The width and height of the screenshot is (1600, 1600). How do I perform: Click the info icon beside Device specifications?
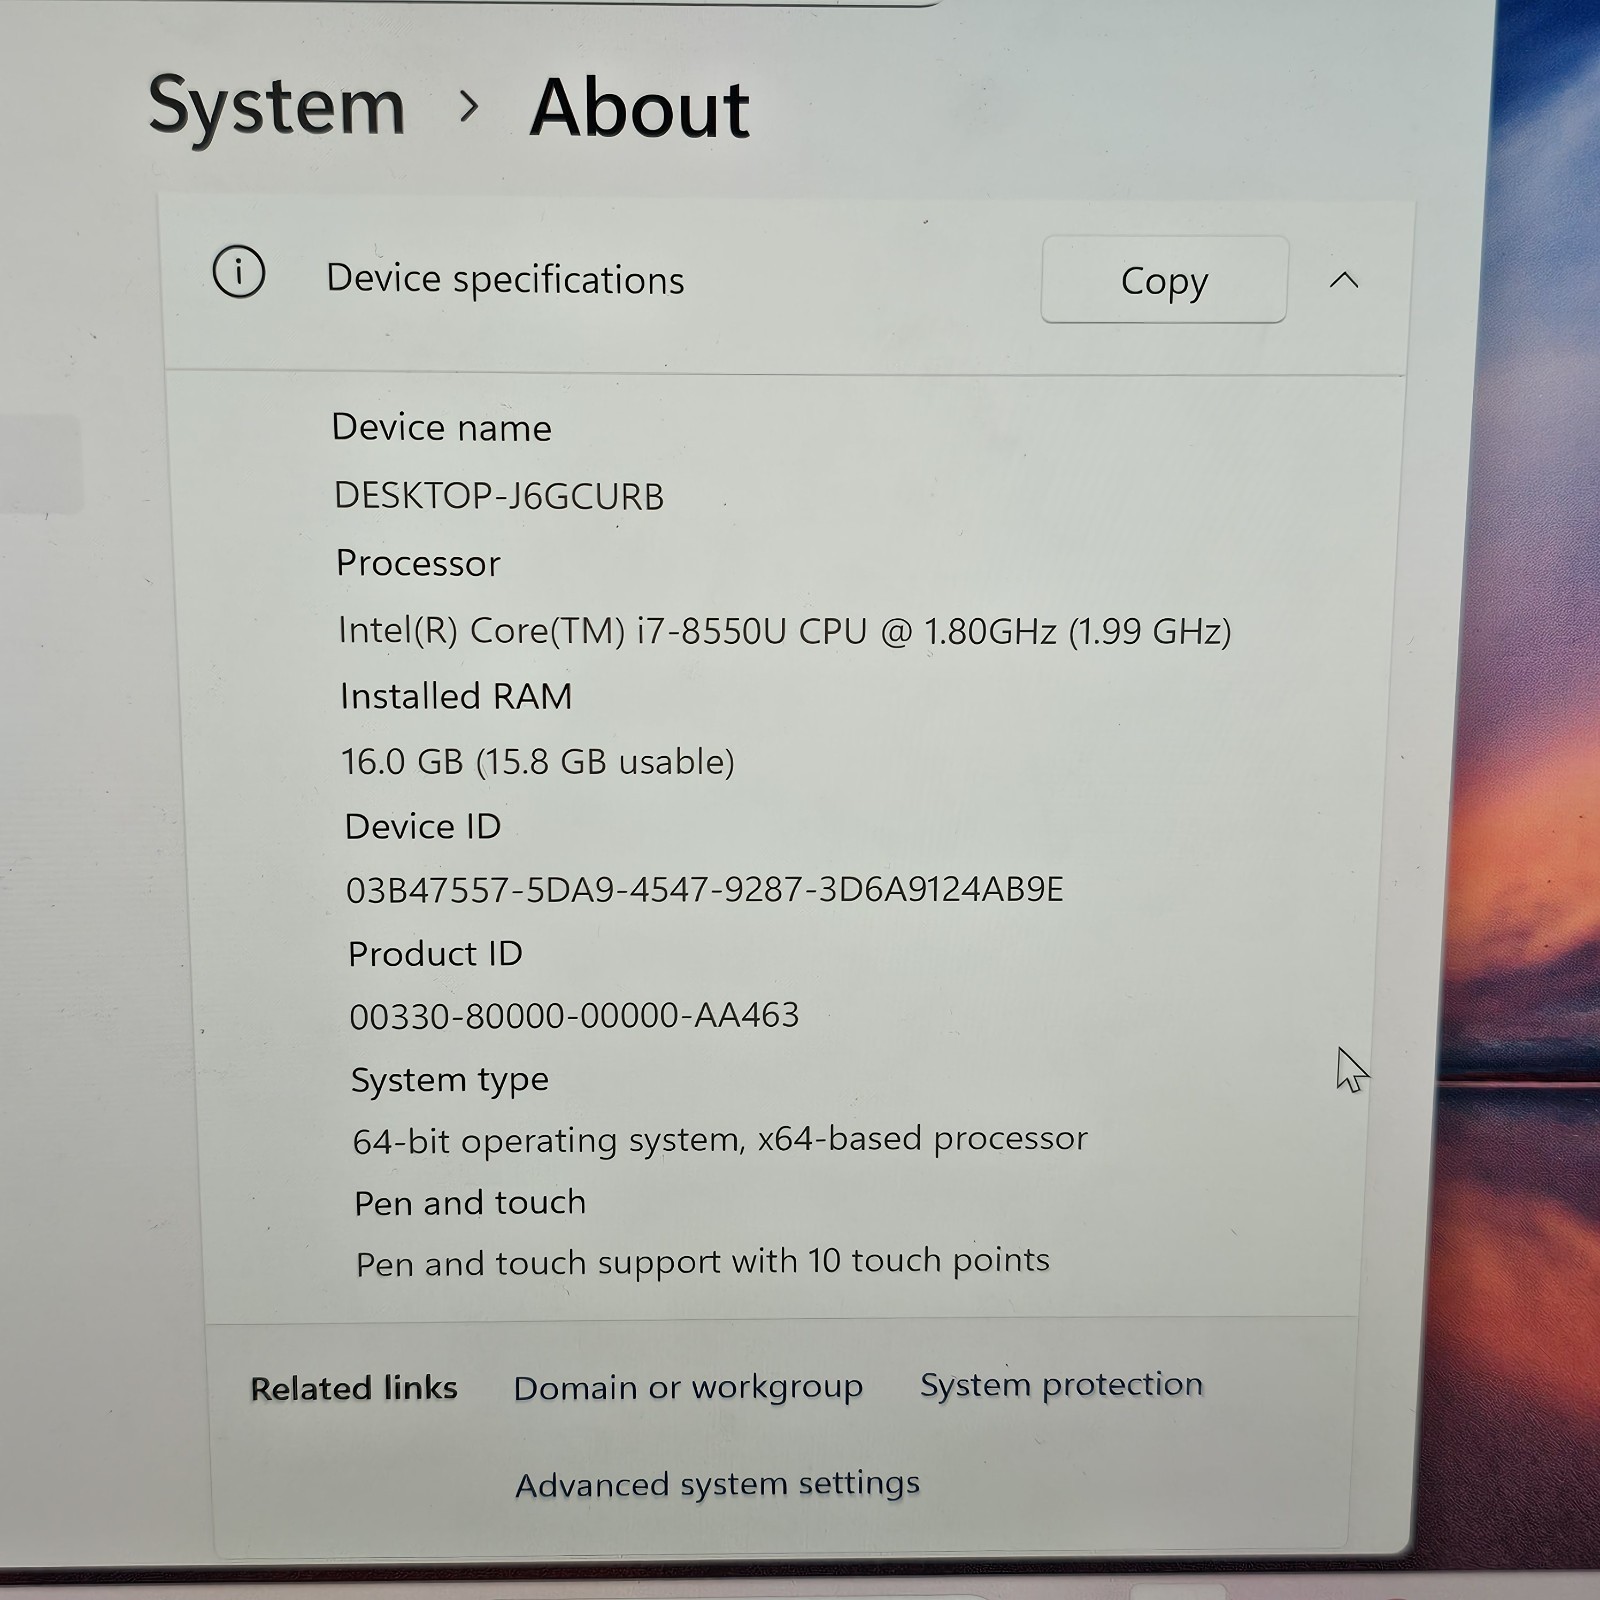(239, 272)
